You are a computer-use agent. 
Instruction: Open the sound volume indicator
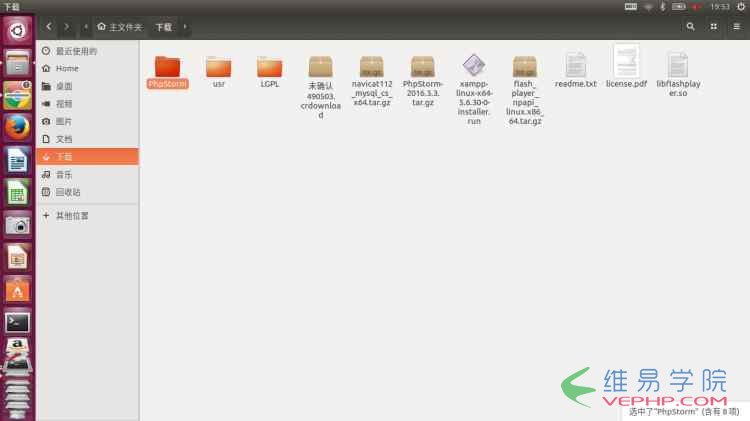pyautogui.click(x=696, y=7)
